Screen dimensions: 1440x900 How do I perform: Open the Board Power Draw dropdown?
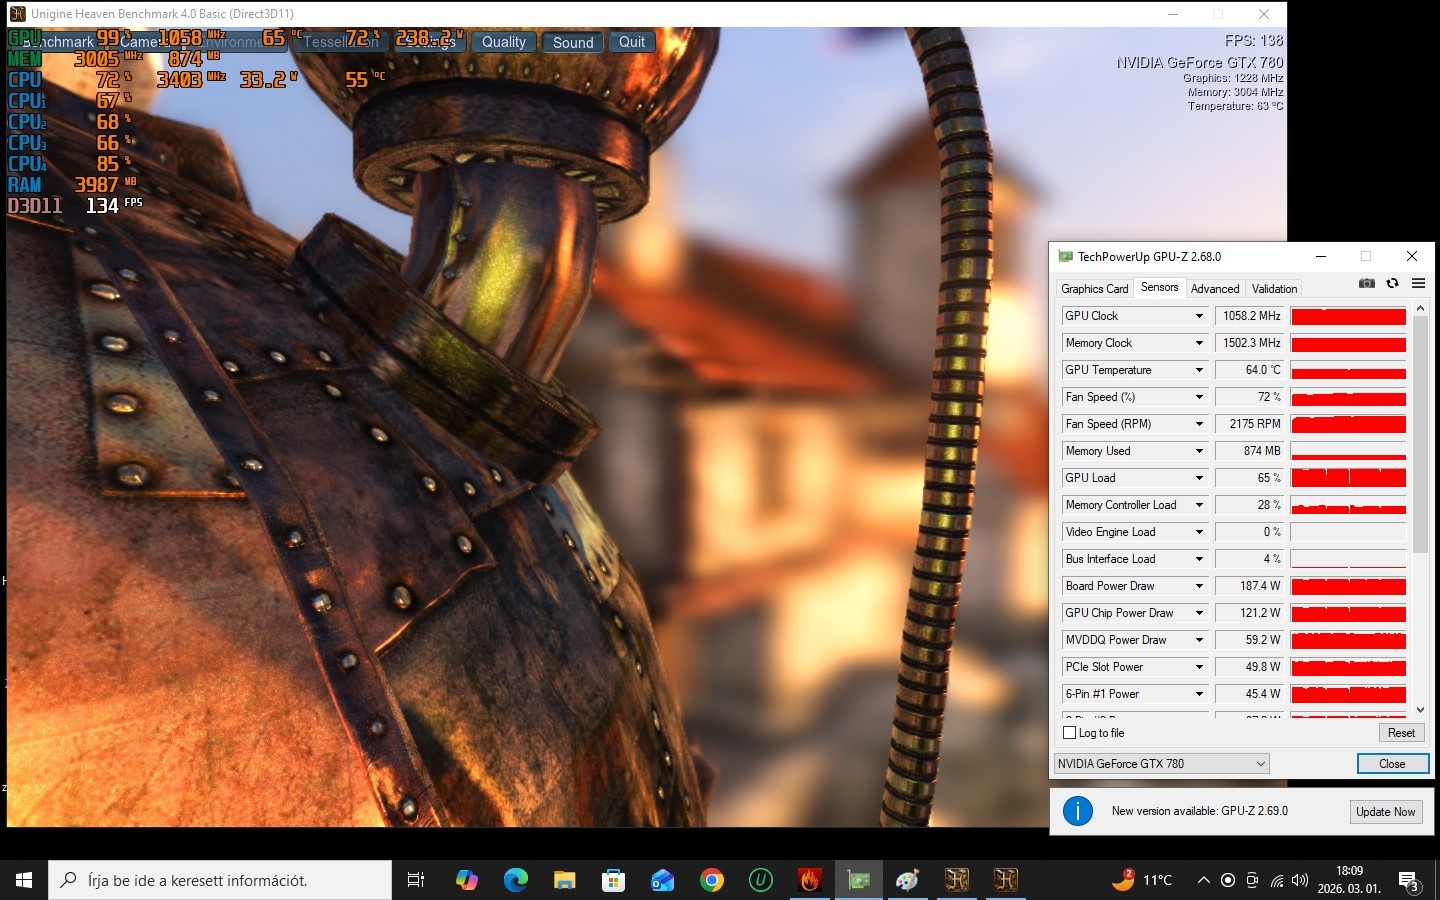[1199, 586]
